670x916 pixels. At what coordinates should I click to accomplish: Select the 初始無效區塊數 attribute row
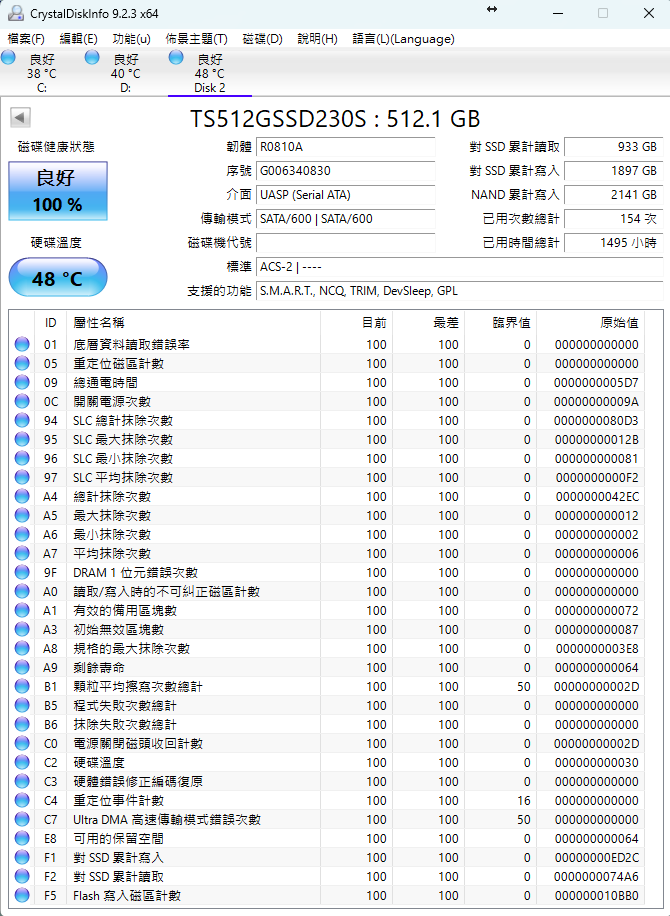[328, 629]
